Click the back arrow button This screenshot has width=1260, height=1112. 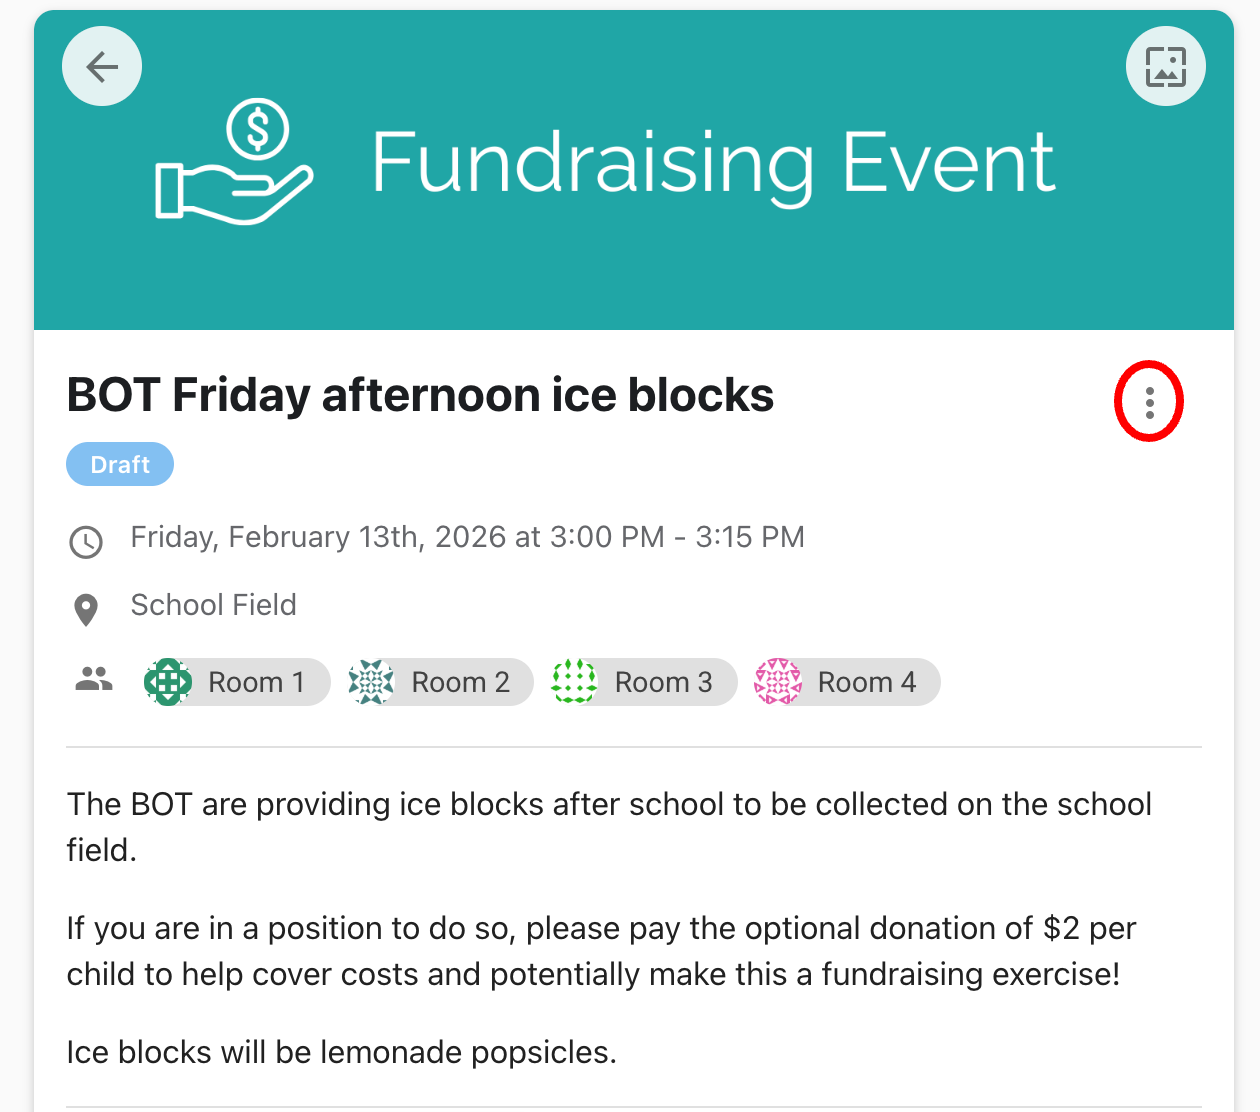click(102, 67)
